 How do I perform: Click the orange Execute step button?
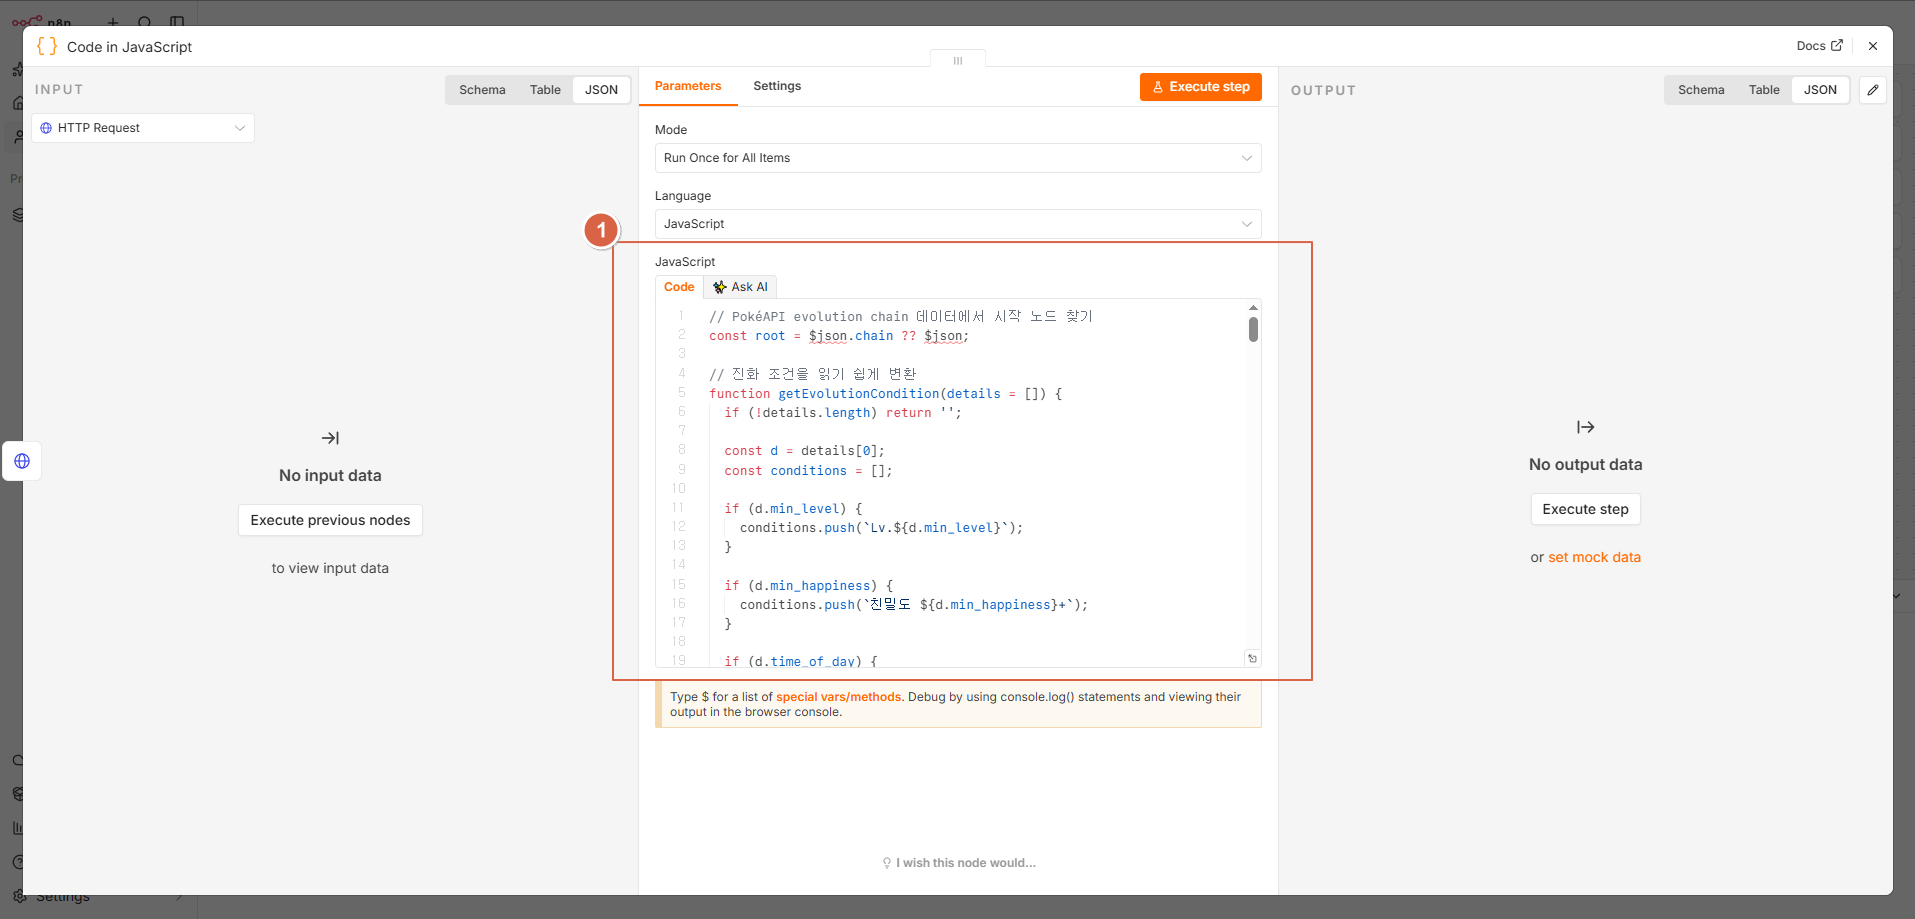(1200, 87)
